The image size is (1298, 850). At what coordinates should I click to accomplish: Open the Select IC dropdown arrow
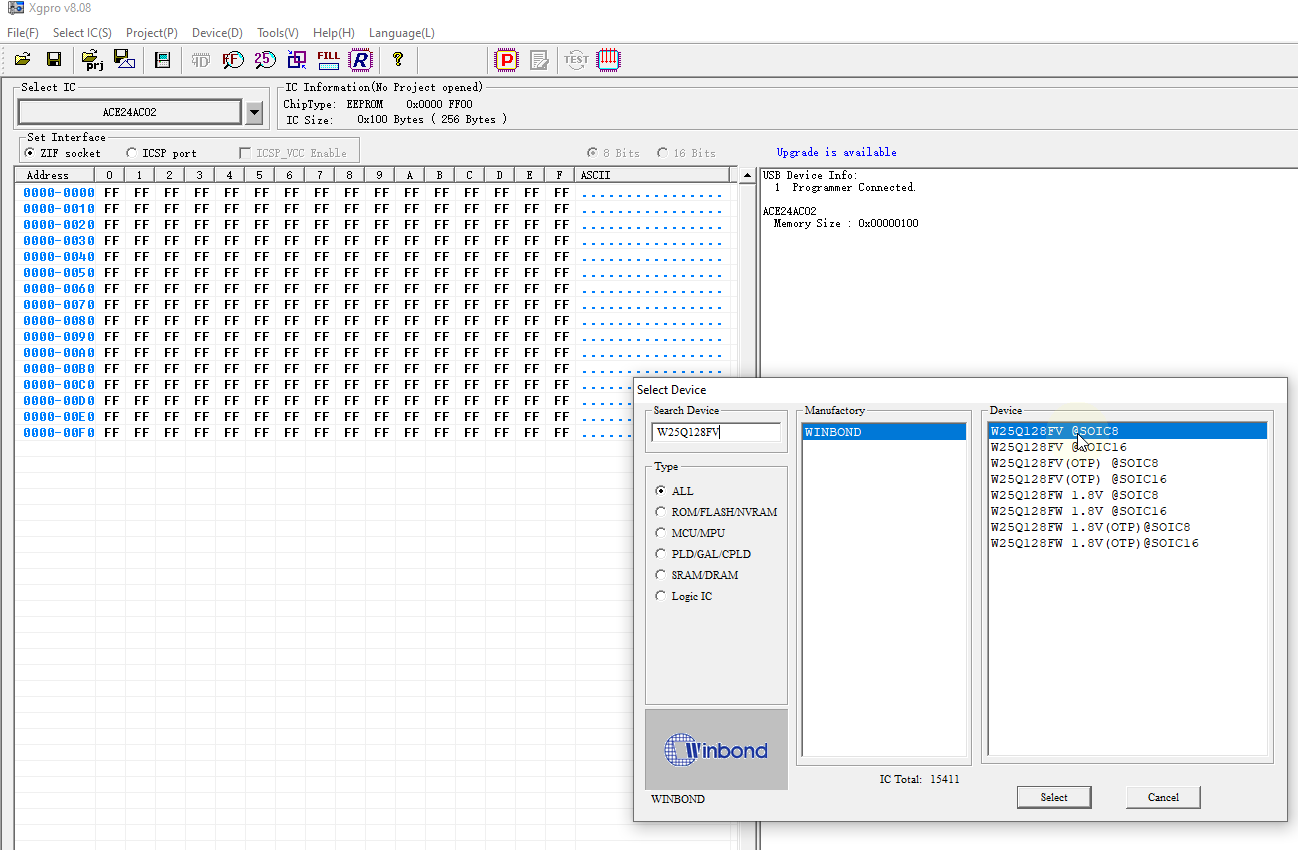click(x=254, y=112)
